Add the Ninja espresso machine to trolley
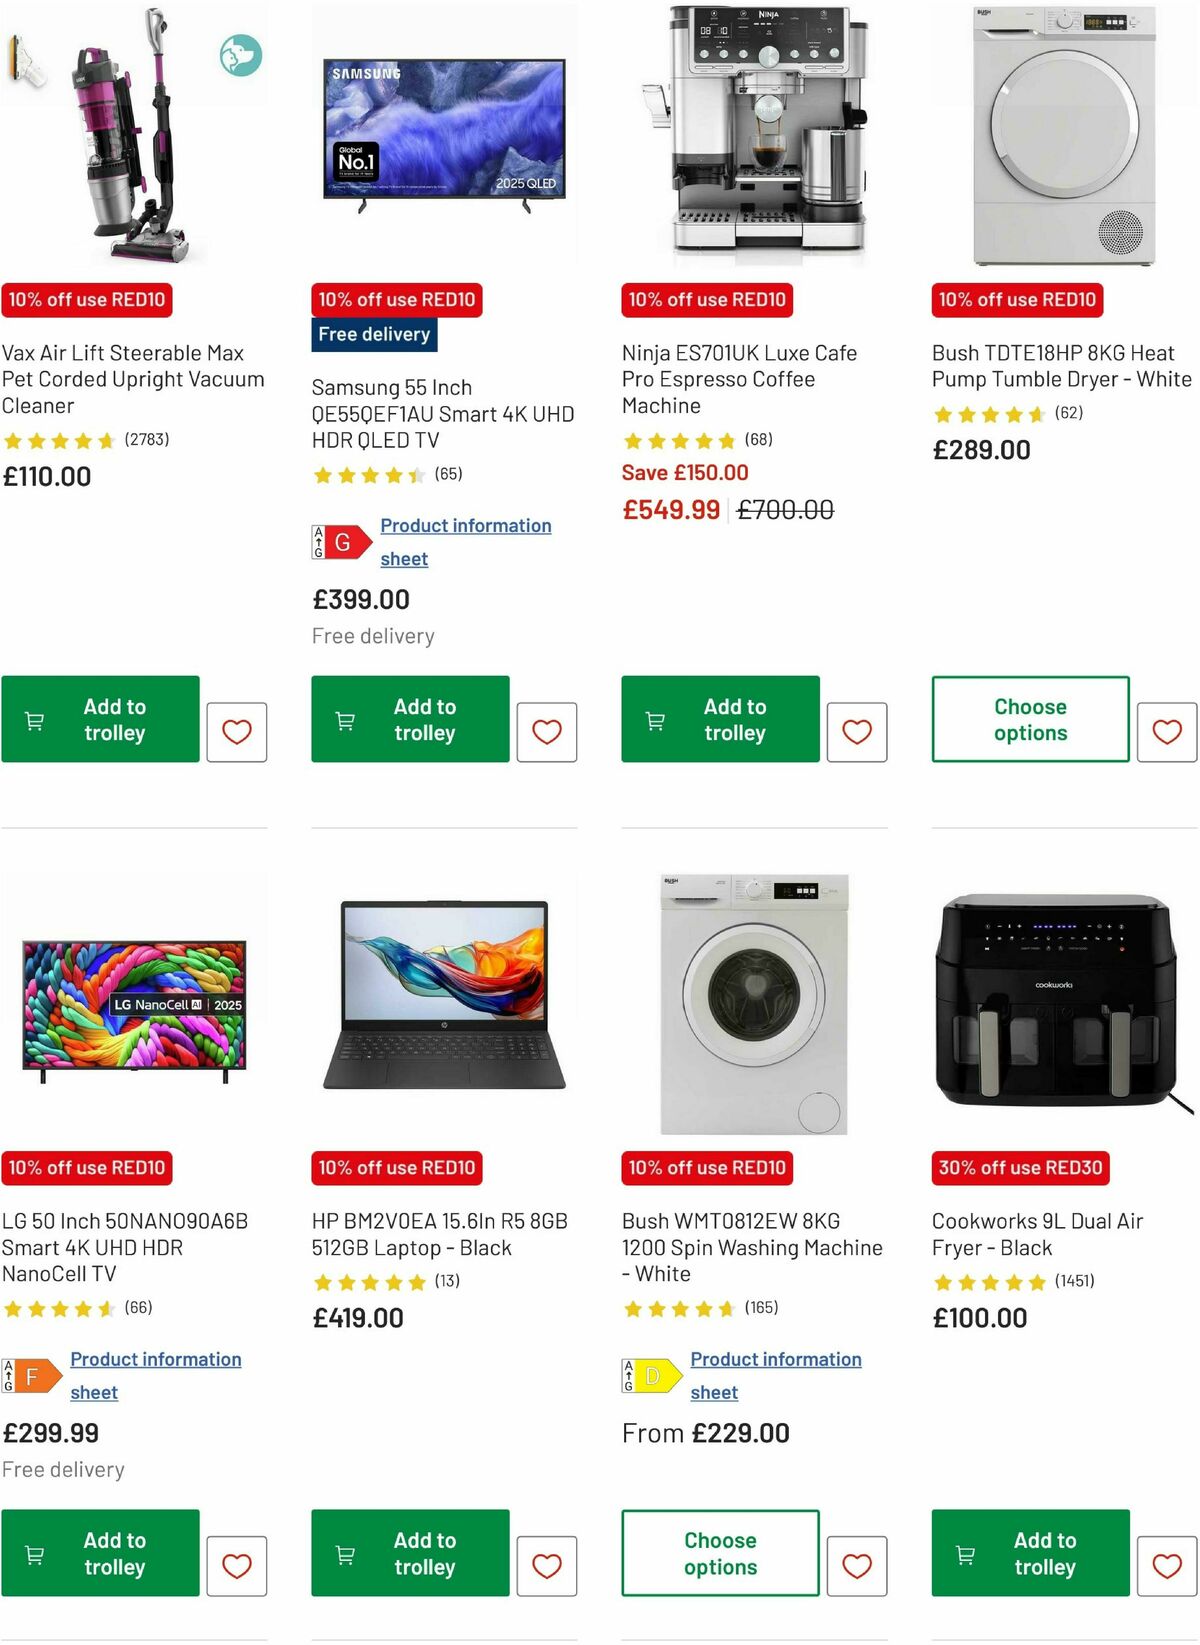Screen dimensions: 1200x1645 click(x=719, y=719)
